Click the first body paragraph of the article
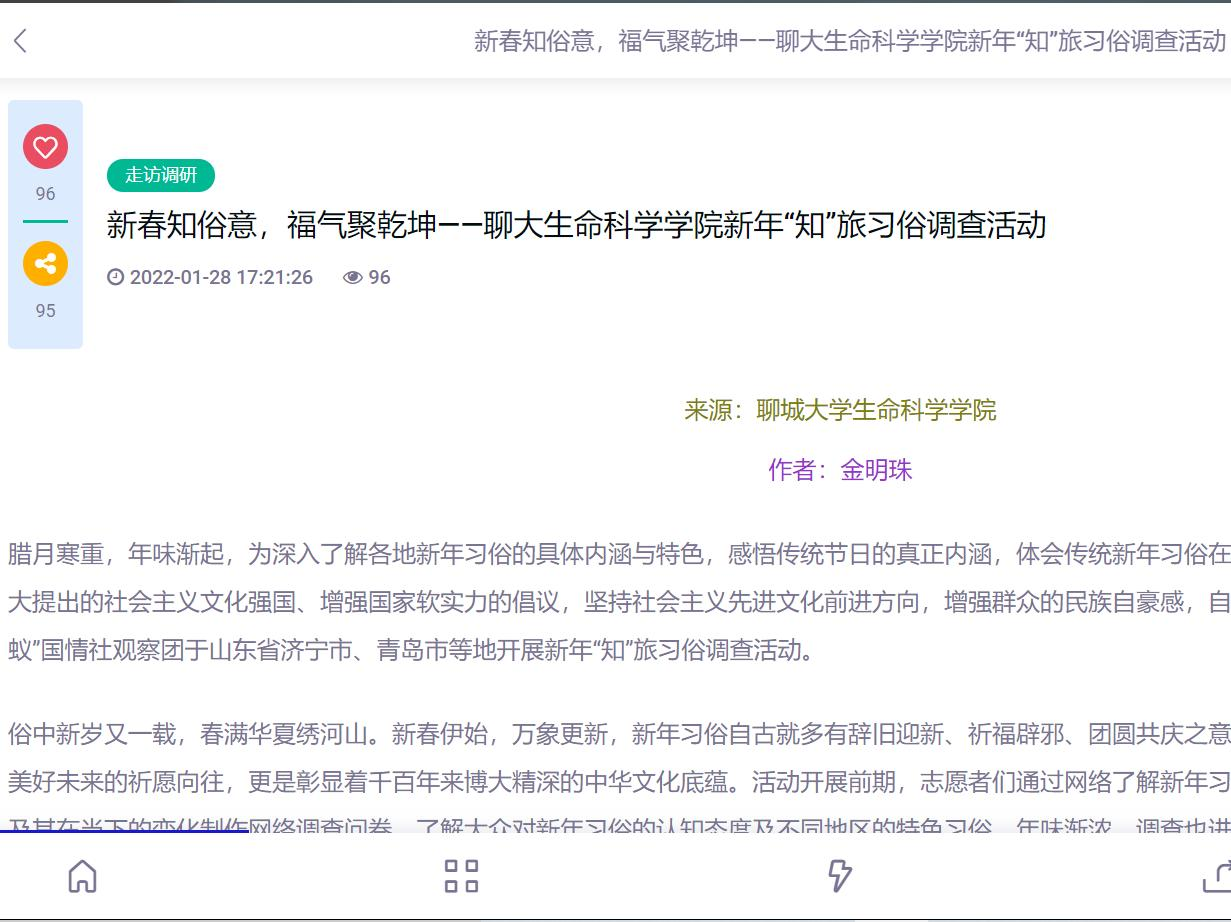This screenshot has height=922, width=1231. [x=600, y=597]
